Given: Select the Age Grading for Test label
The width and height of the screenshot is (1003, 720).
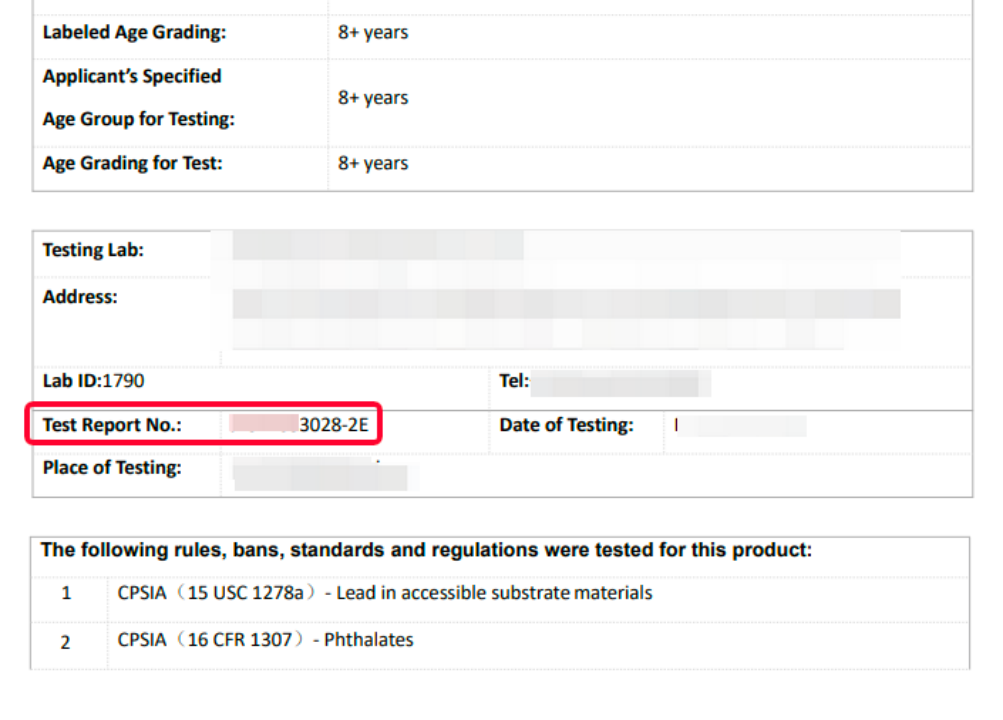Looking at the screenshot, I should click(x=132, y=163).
